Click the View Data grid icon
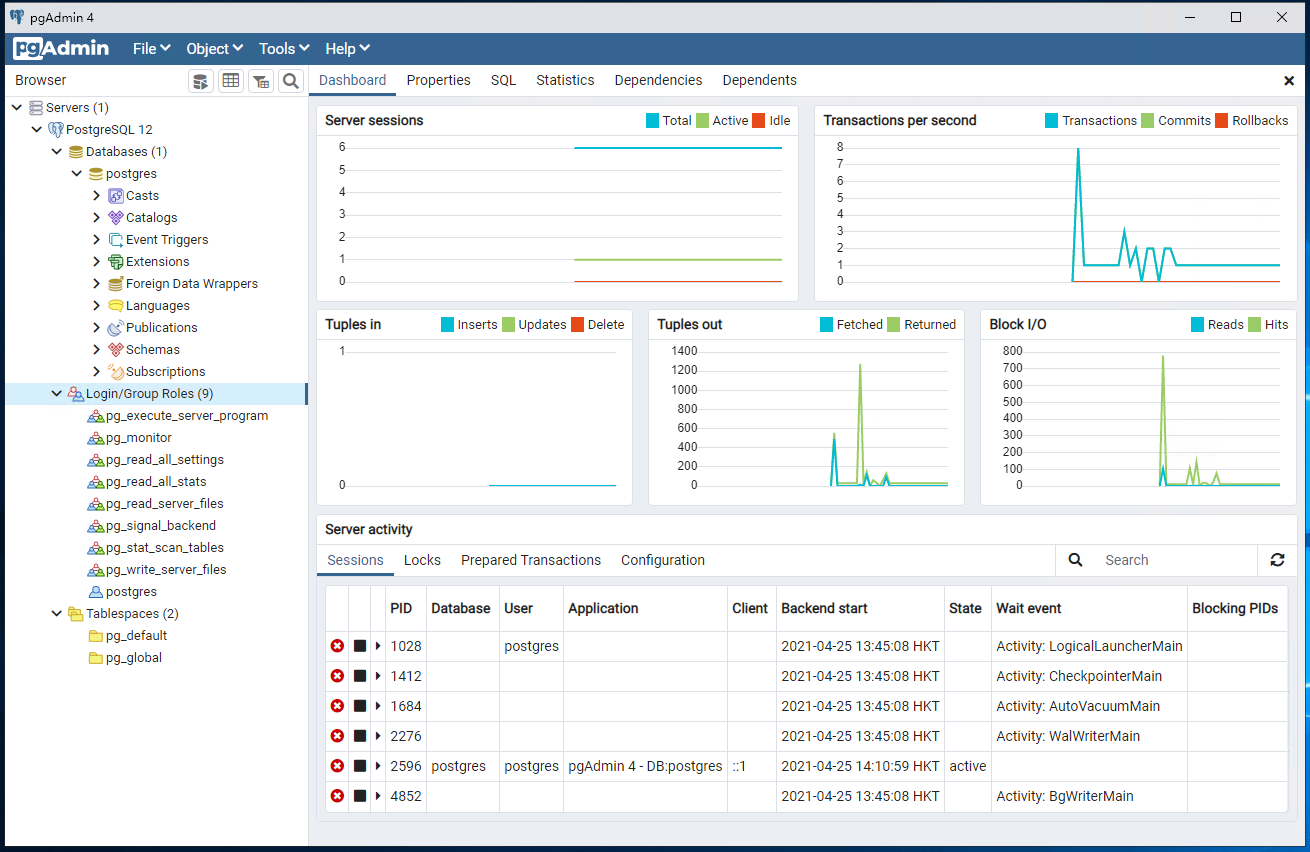 point(231,80)
